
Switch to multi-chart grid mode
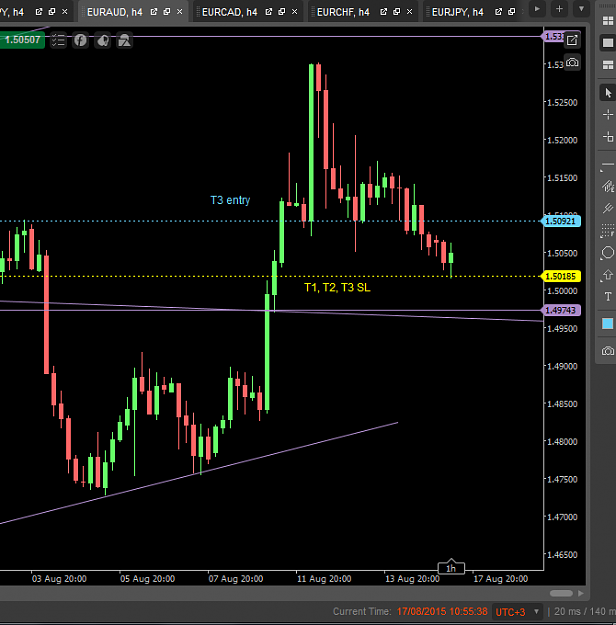[x=608, y=21]
